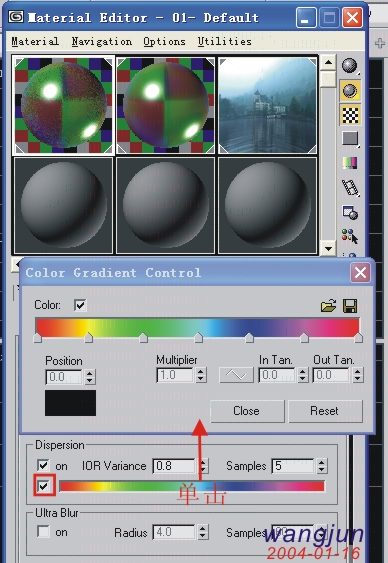Click the Multiplier spinner arrows
Viewport: 388px width, 563px height.
click(x=201, y=375)
